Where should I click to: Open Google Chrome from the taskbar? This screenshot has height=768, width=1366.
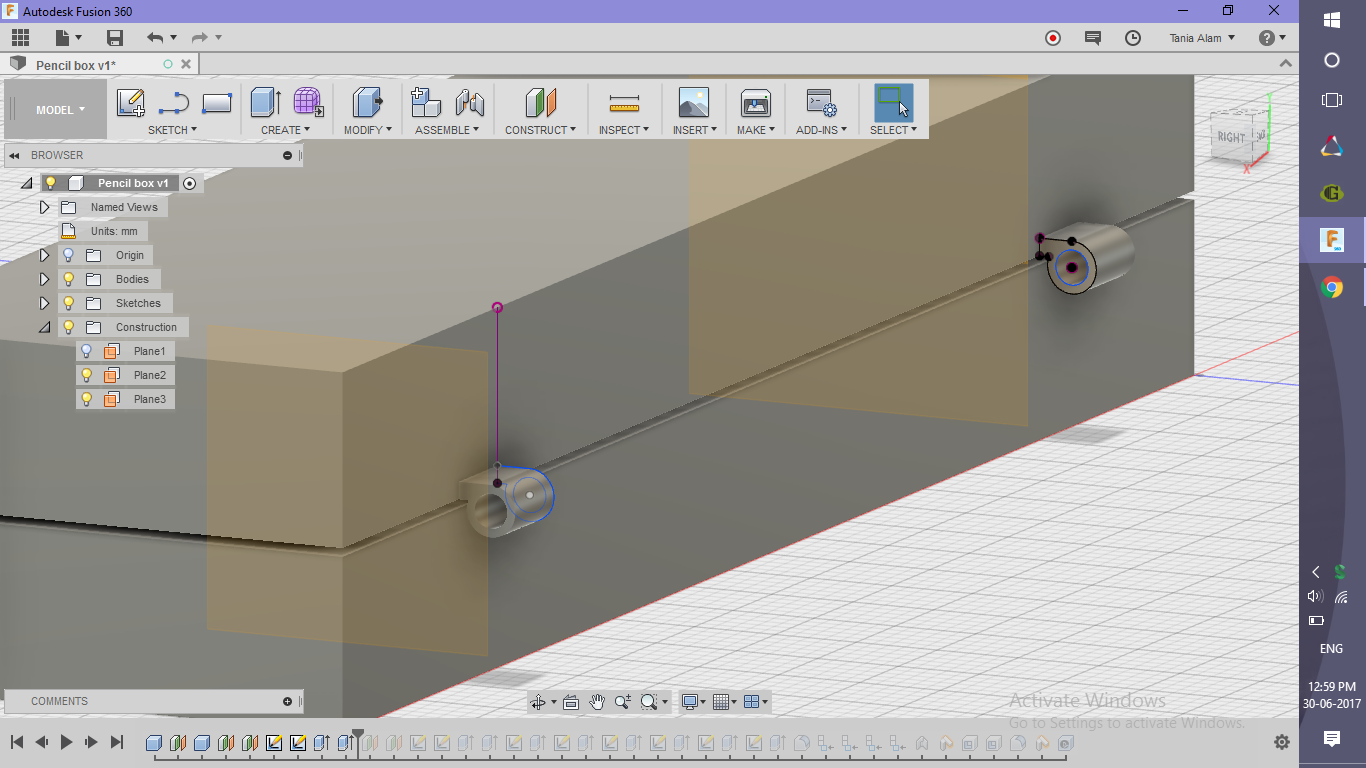pyautogui.click(x=1331, y=288)
